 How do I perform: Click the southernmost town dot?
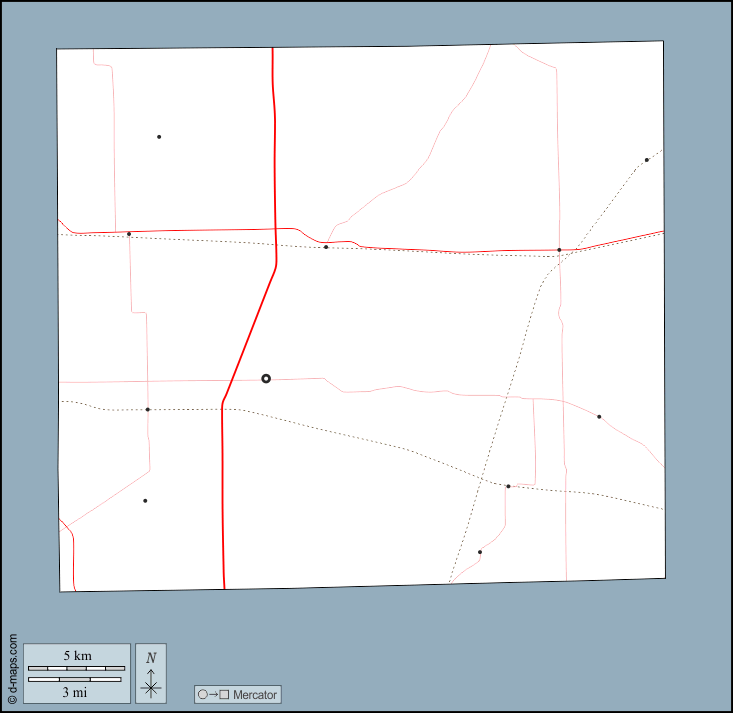point(480,552)
